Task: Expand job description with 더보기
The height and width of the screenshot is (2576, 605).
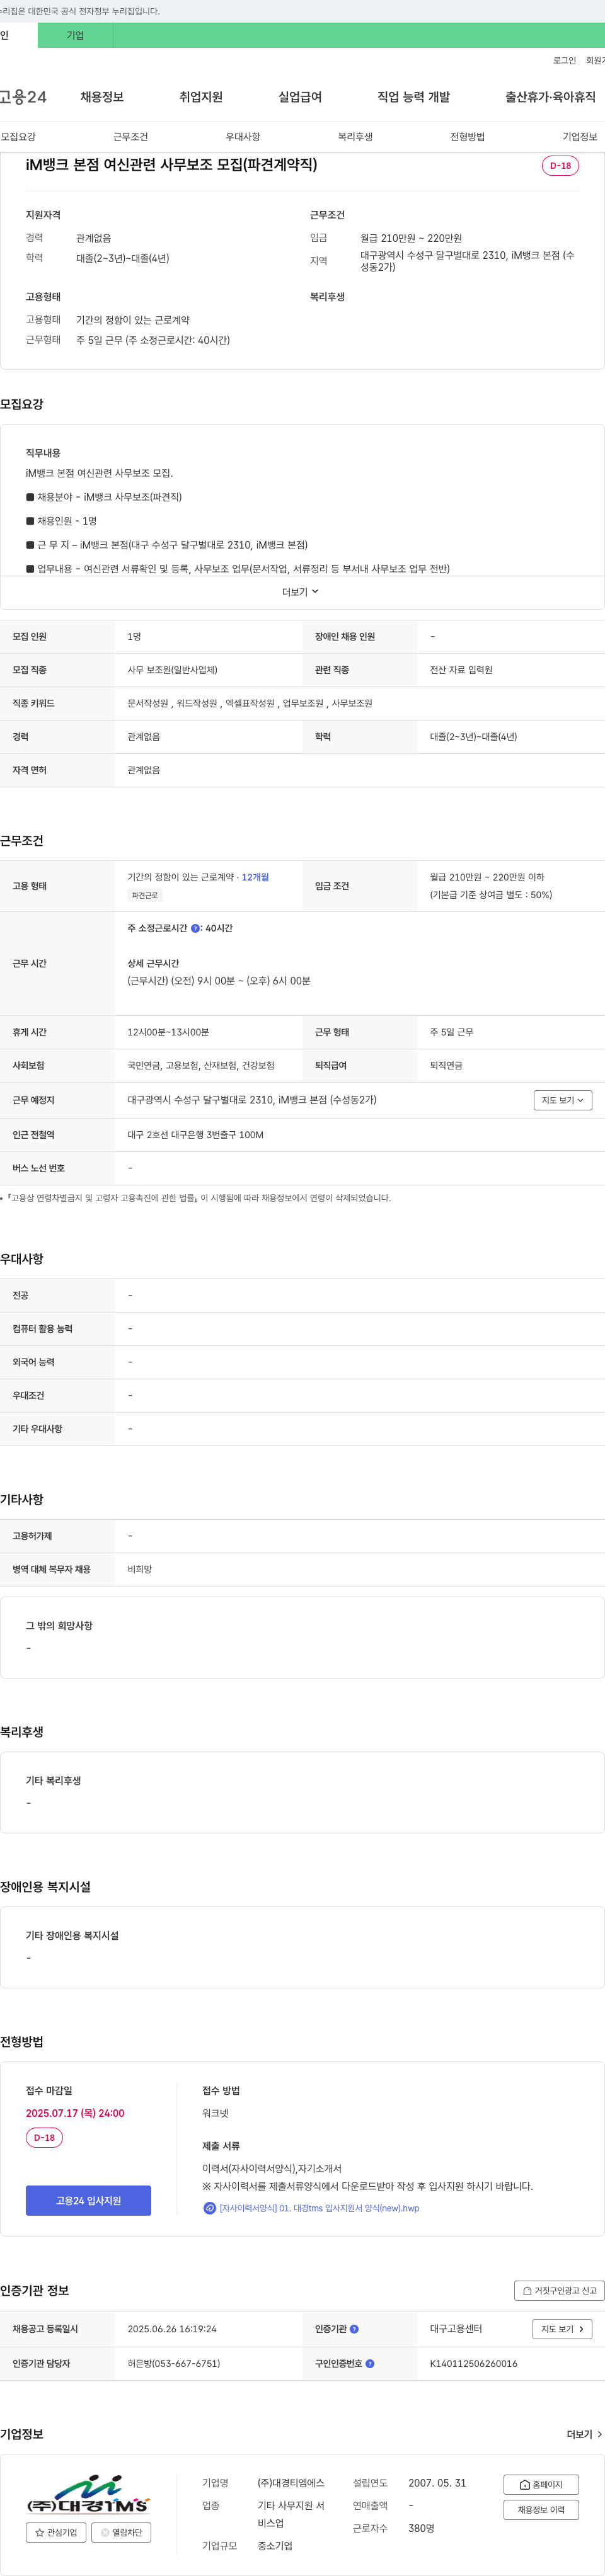Action: (x=300, y=592)
